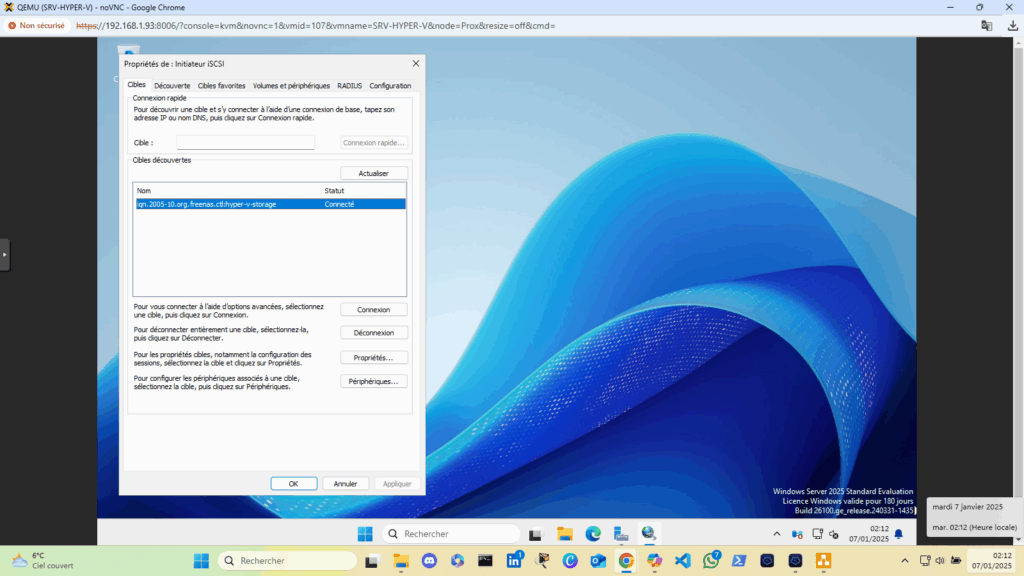The height and width of the screenshot is (576, 1024).
Task: Open host Task View icon
Action: 372,561
